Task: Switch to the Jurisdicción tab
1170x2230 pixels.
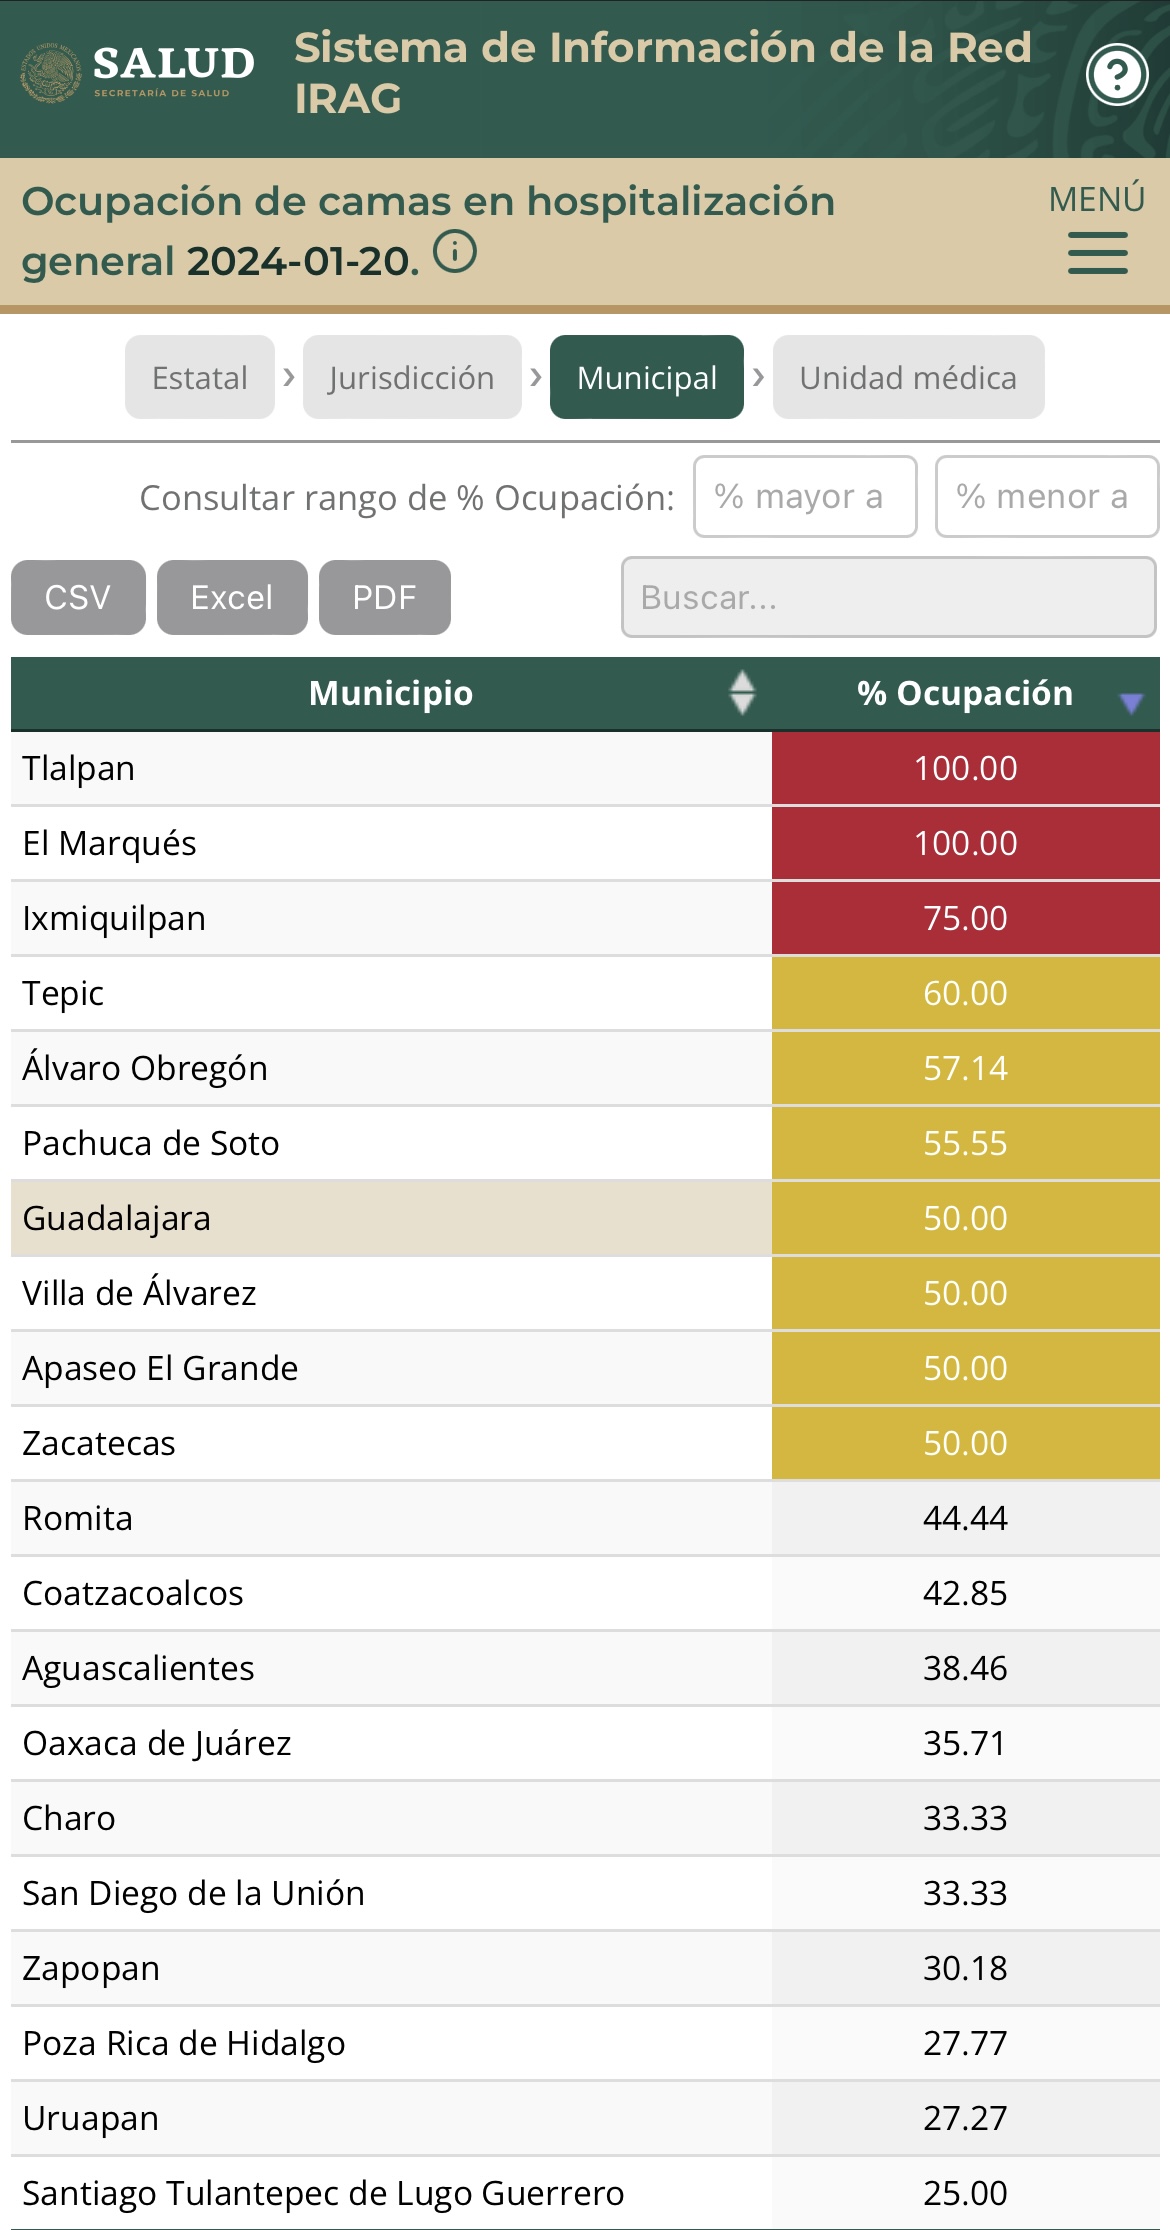Action: [412, 378]
